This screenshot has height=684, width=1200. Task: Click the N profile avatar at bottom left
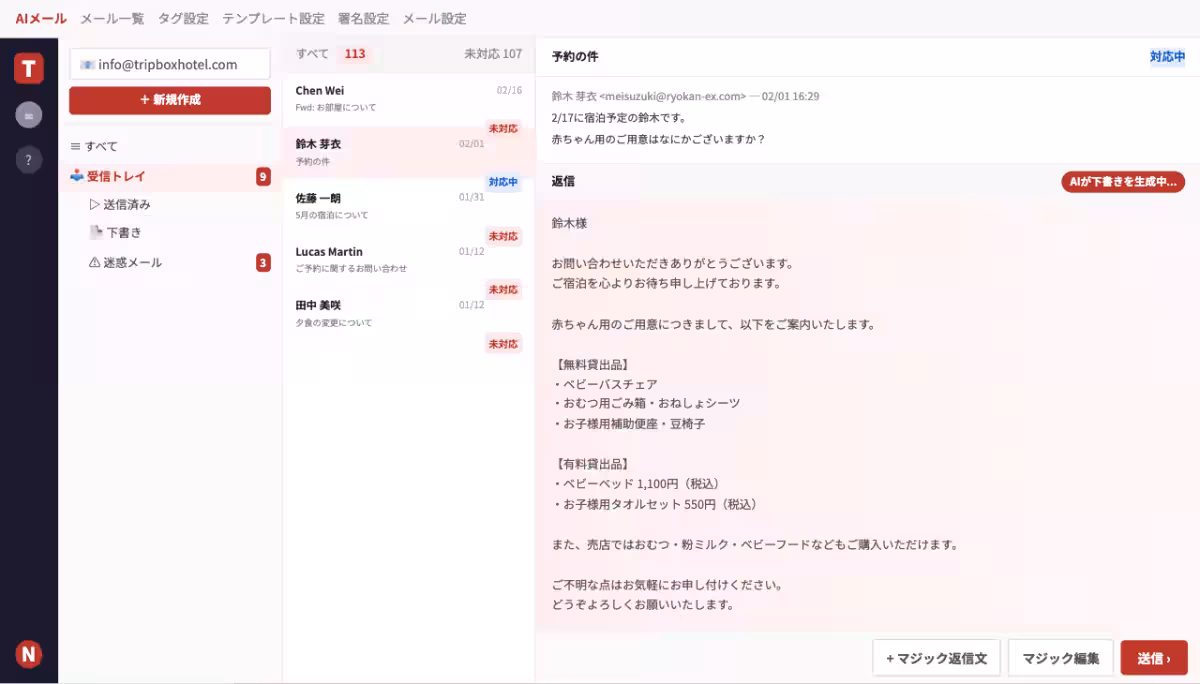click(28, 653)
